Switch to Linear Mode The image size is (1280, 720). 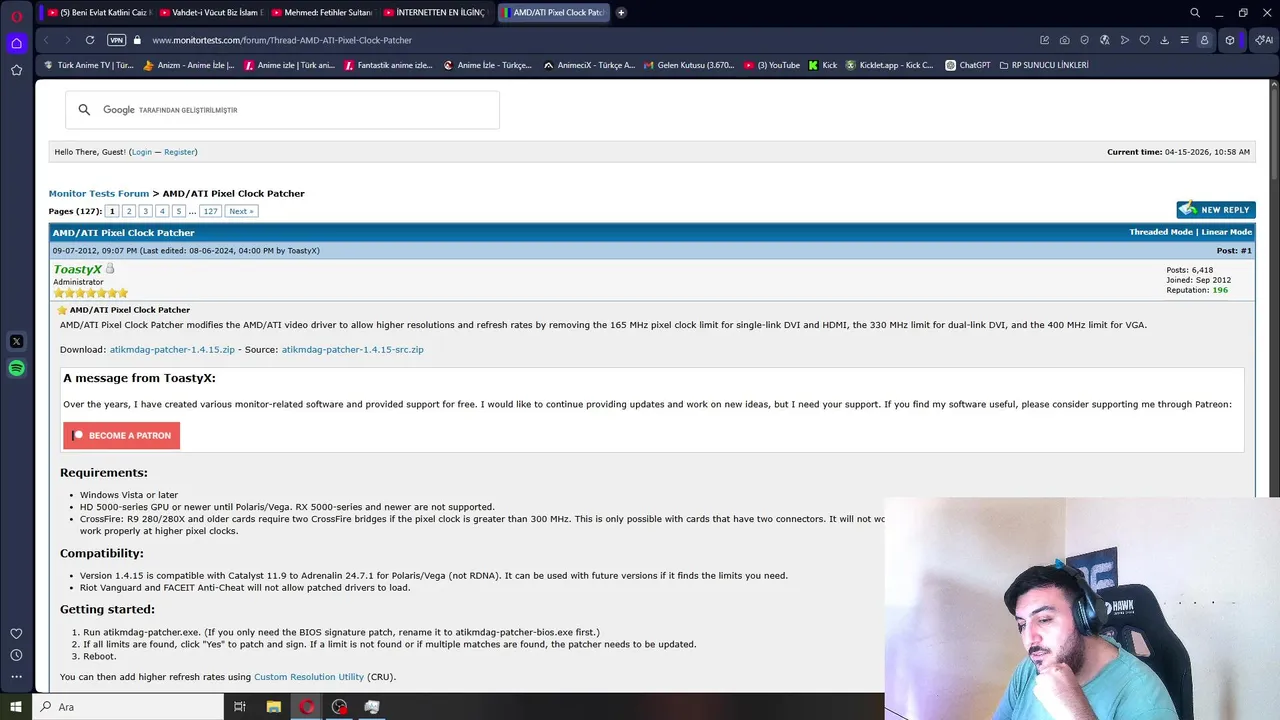(1227, 232)
